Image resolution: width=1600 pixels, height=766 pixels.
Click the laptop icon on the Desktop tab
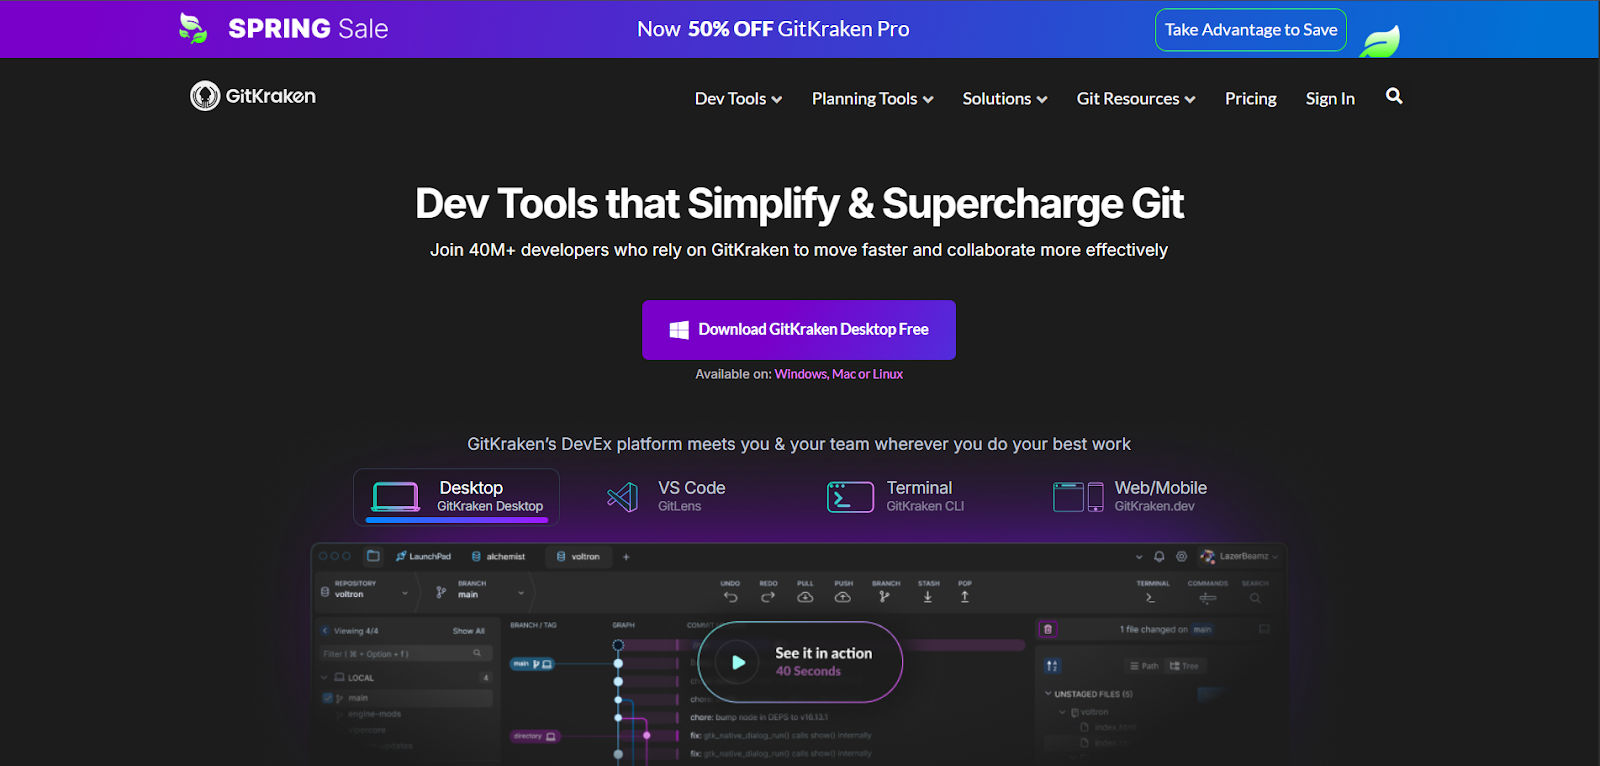395,496
